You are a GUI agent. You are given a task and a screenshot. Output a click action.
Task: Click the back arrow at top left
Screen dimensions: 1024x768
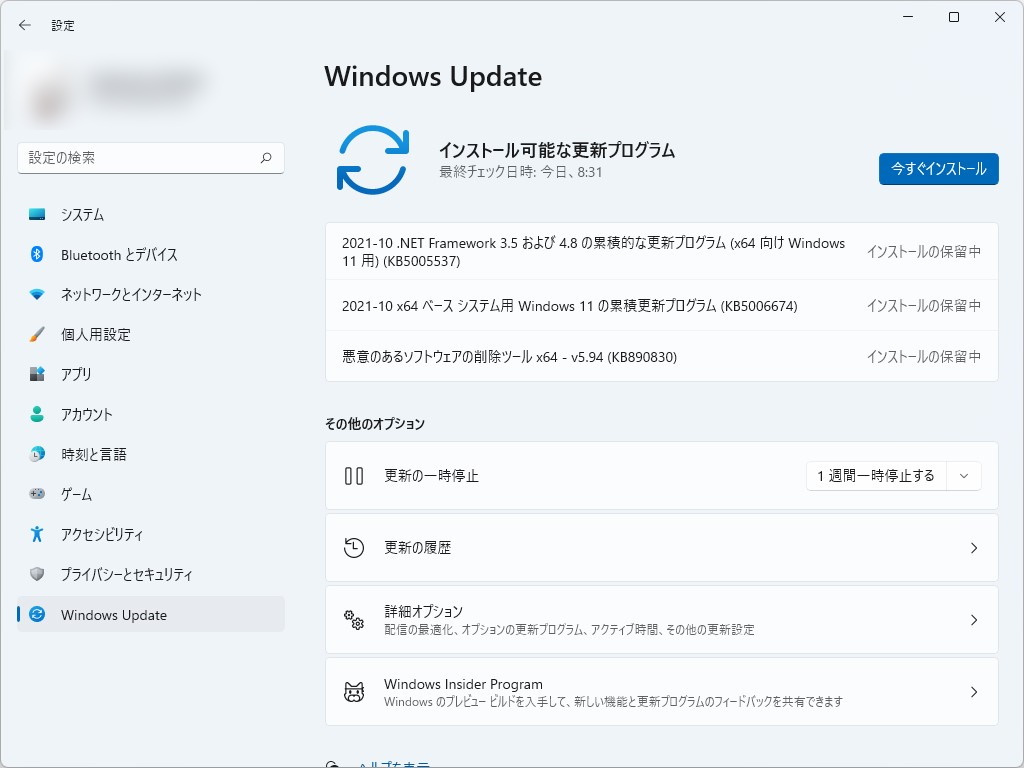pos(23,25)
